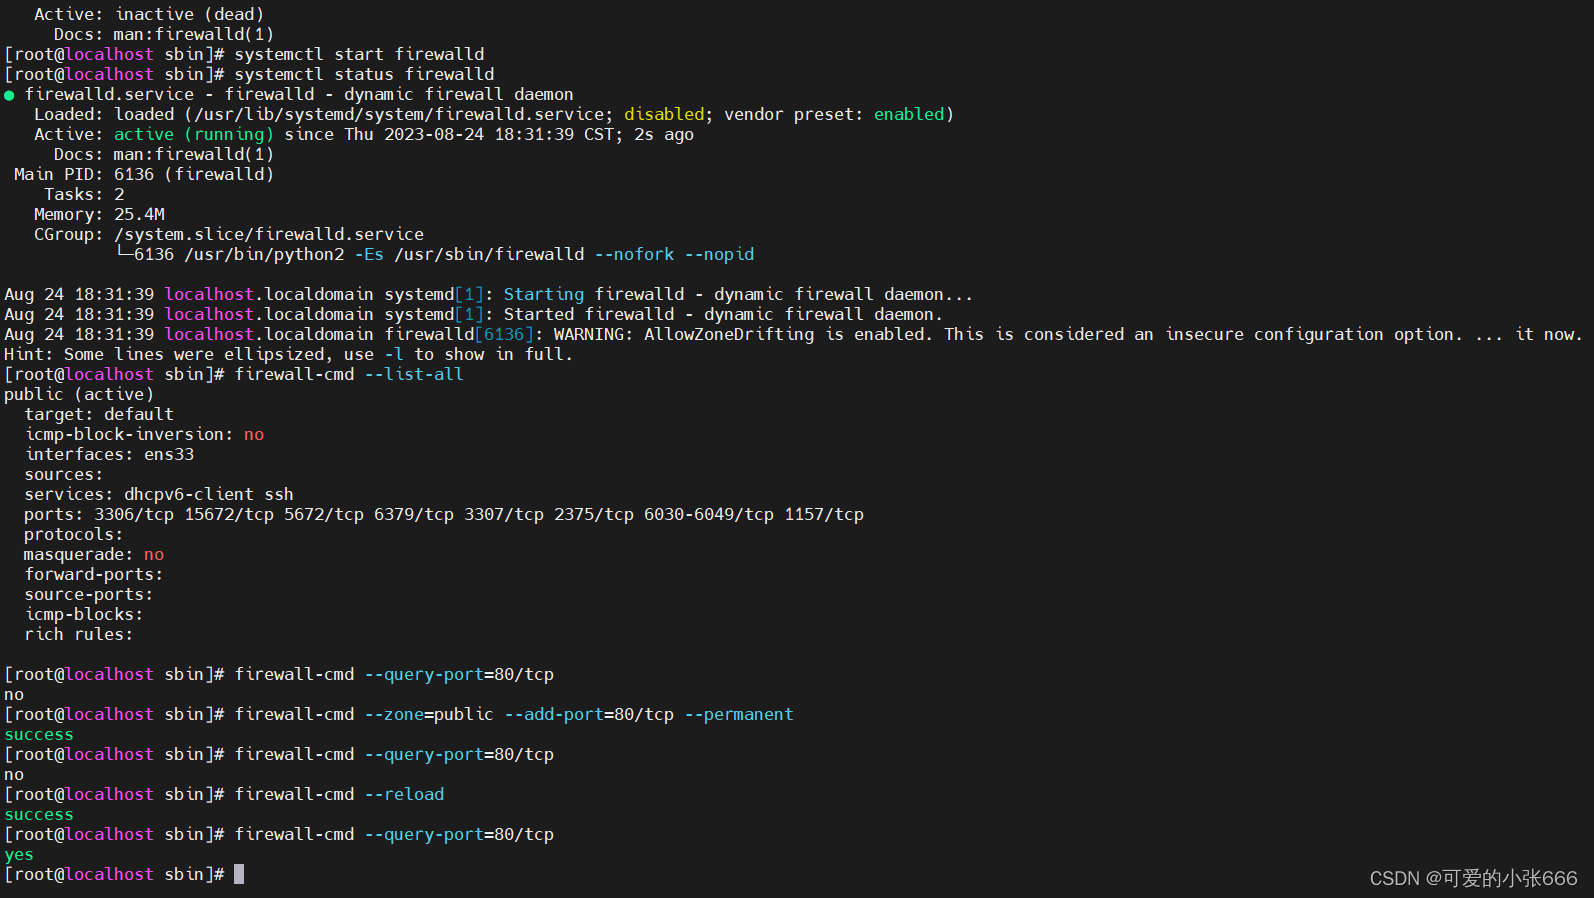Click the 'services: dhcpv6-client ssh' line

click(159, 494)
